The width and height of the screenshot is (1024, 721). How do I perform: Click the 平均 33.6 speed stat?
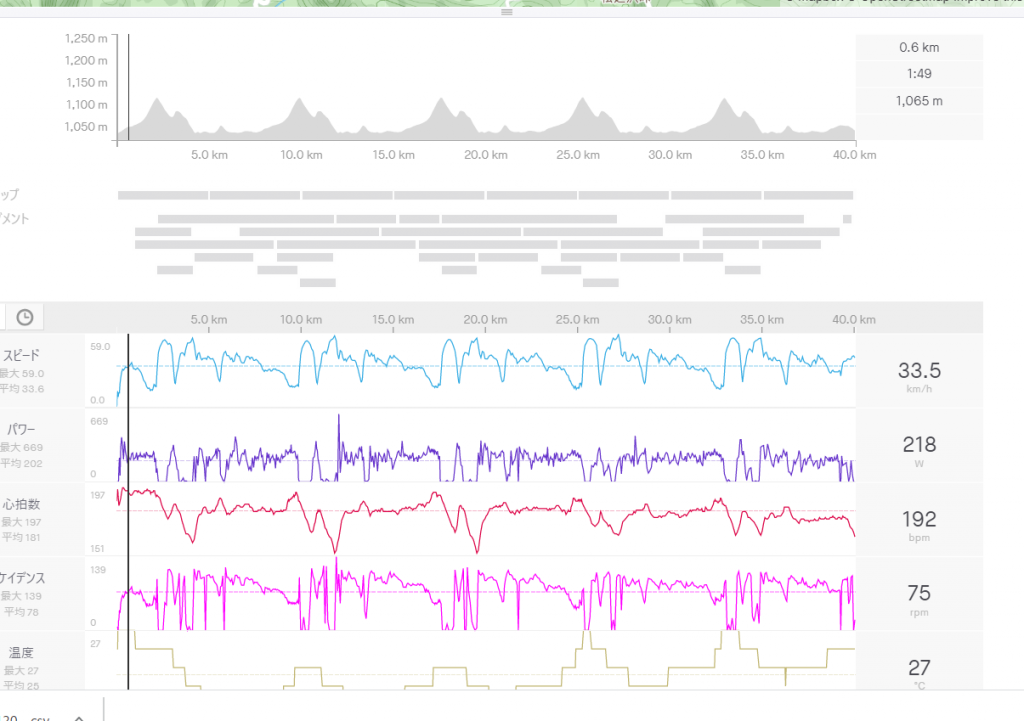pyautogui.click(x=22, y=389)
